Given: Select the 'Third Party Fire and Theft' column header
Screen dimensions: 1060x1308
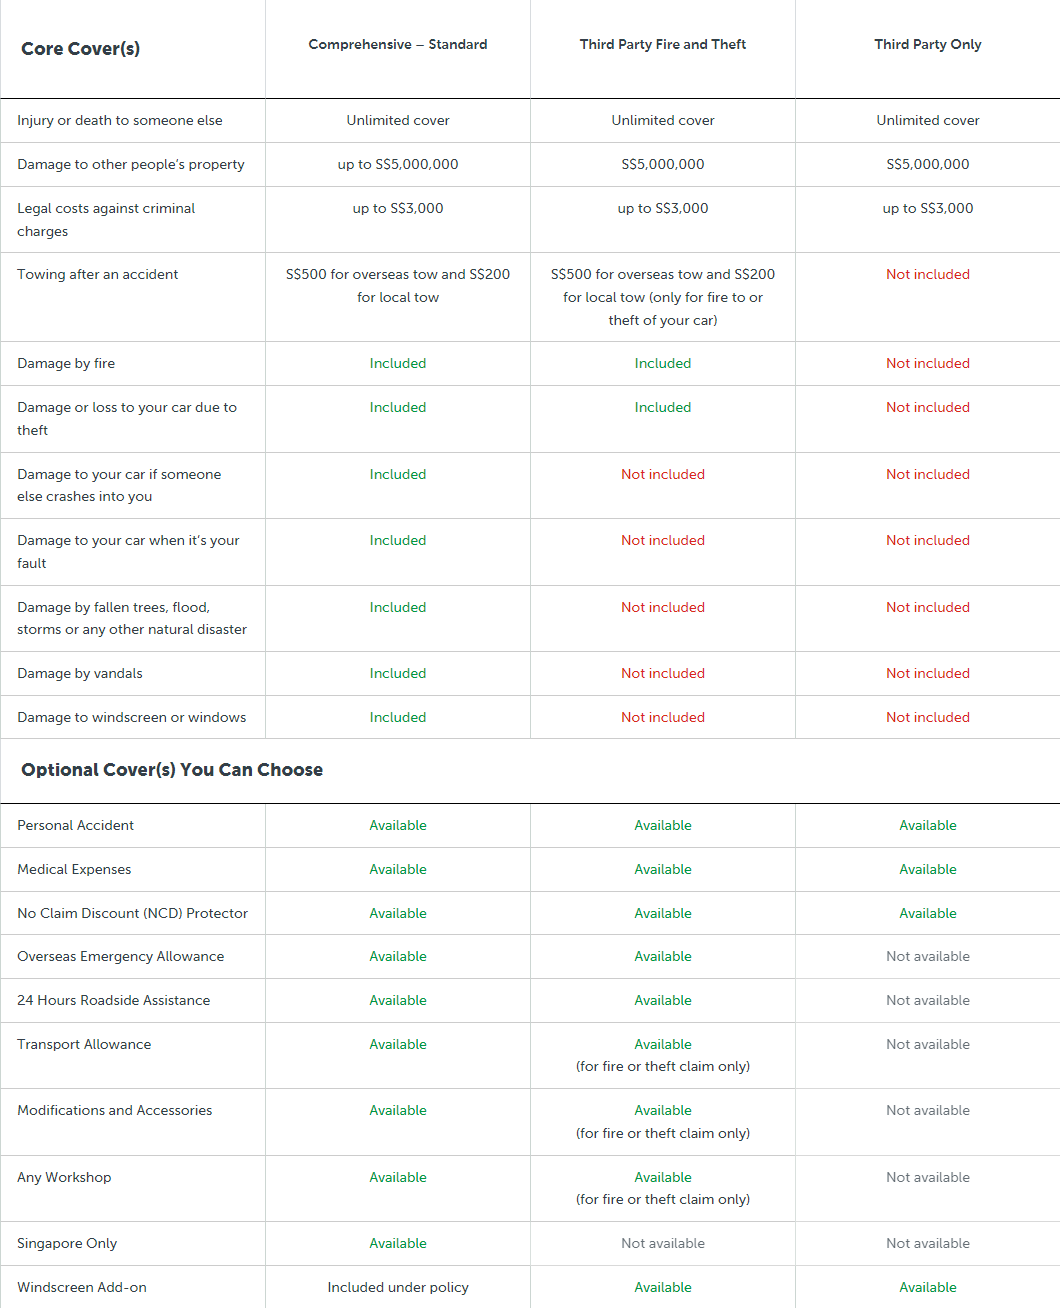Looking at the screenshot, I should coord(663,44).
